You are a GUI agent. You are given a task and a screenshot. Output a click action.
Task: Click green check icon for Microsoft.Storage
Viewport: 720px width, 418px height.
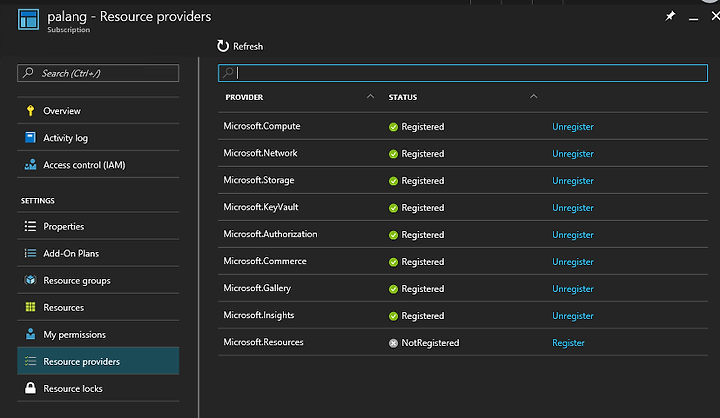click(393, 181)
